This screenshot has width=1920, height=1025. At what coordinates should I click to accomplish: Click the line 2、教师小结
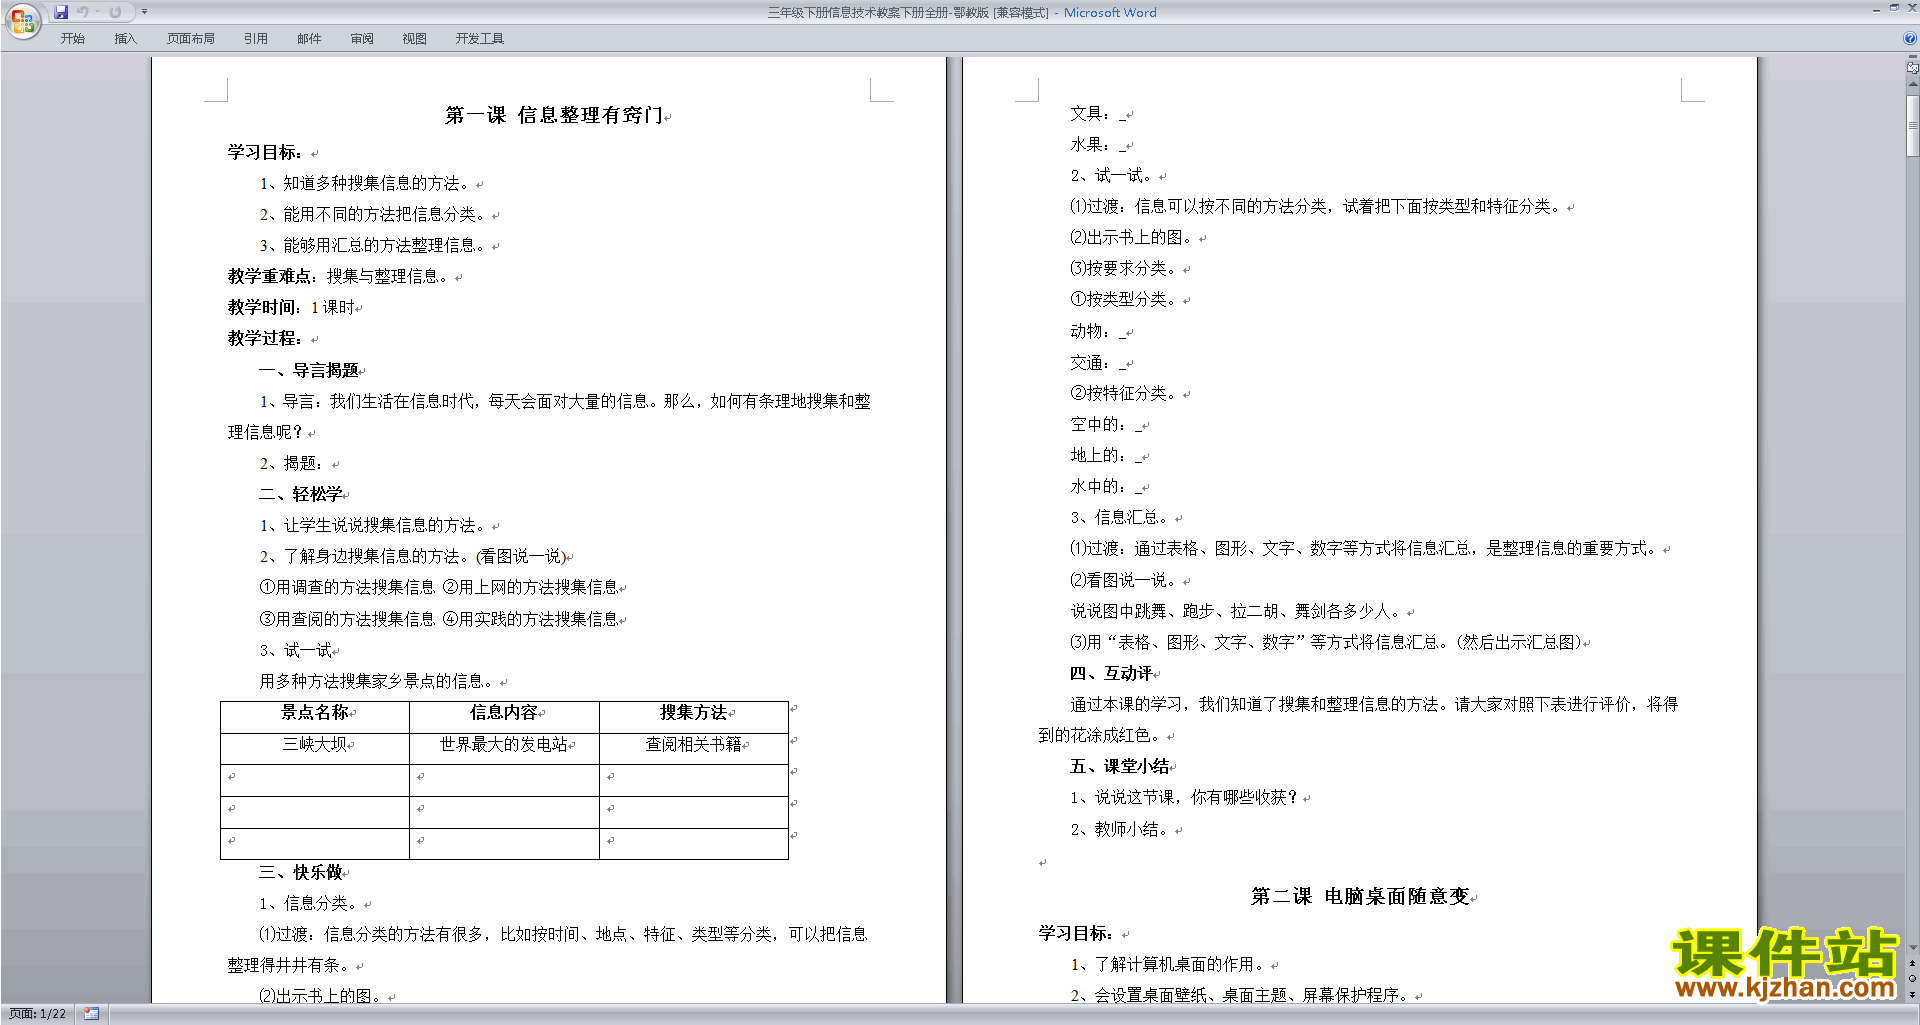(1120, 829)
